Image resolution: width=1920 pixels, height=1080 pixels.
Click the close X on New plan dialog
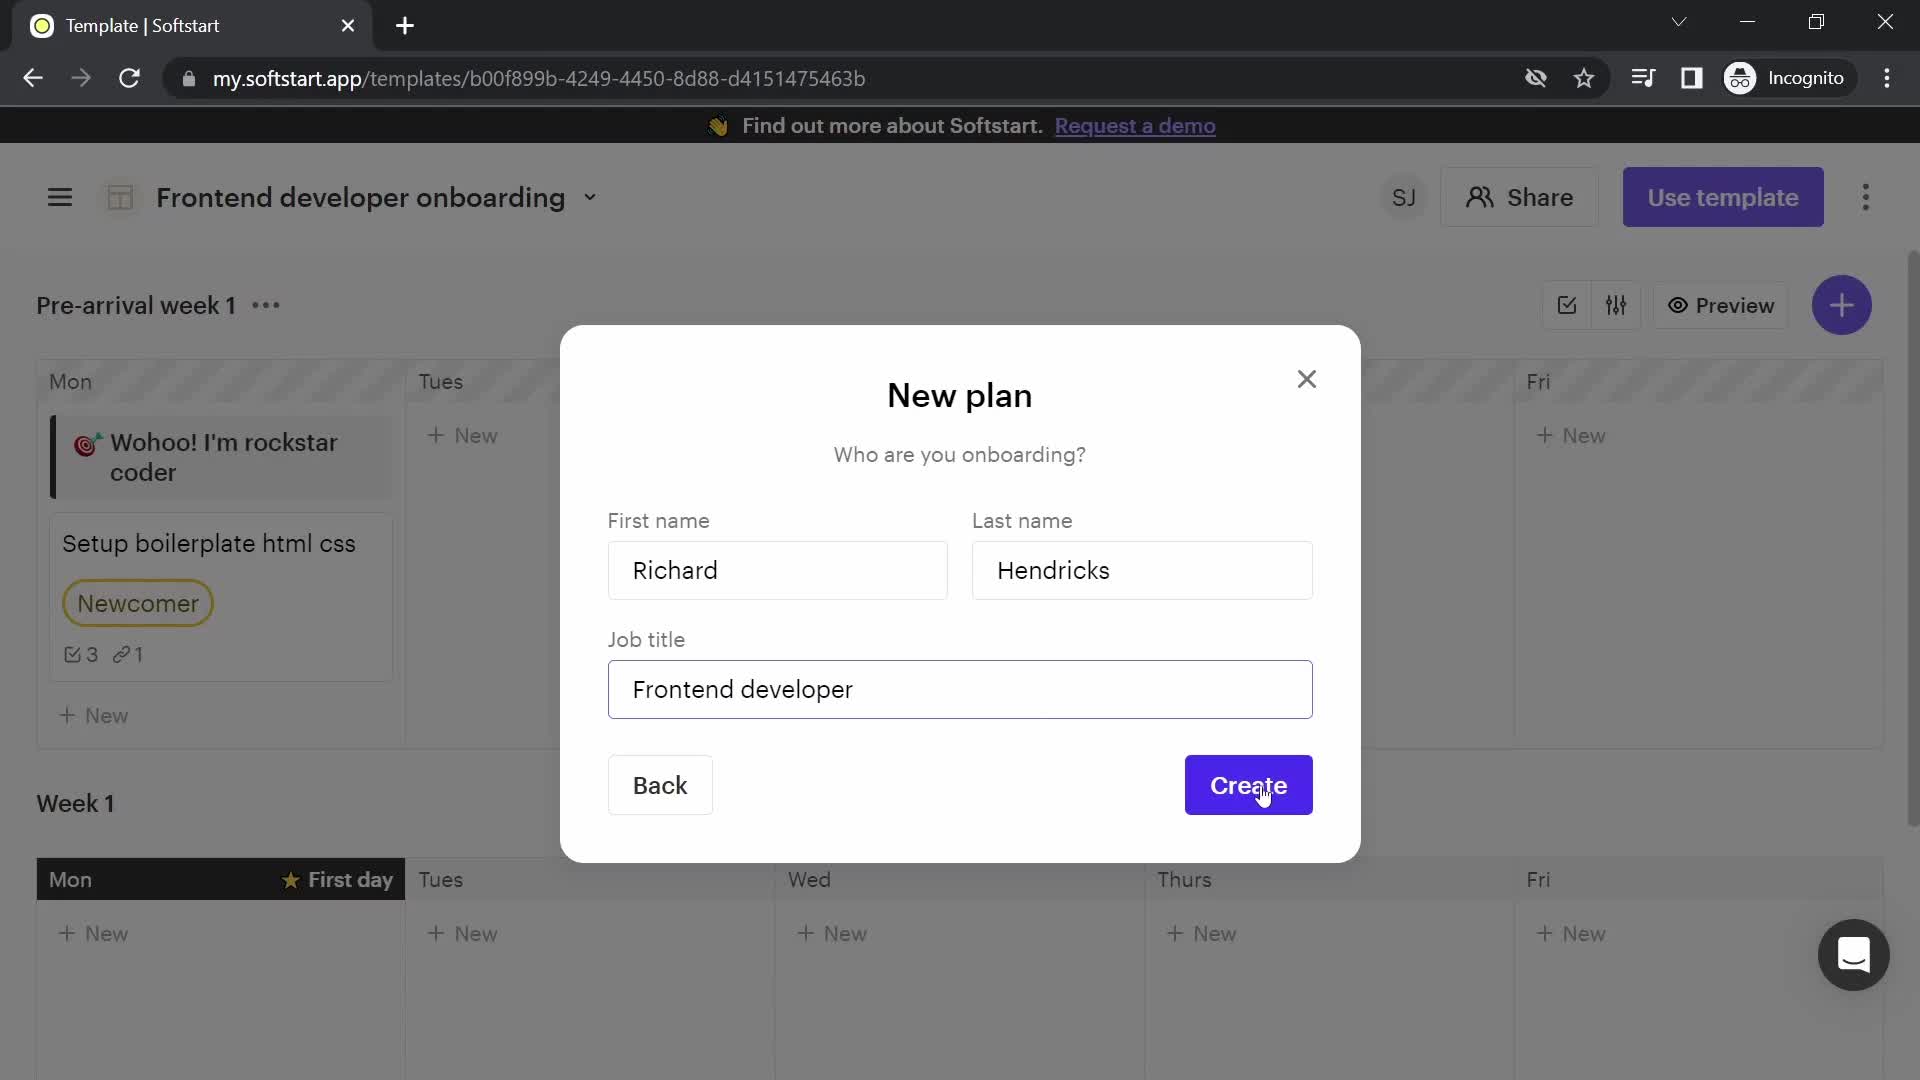click(1307, 378)
